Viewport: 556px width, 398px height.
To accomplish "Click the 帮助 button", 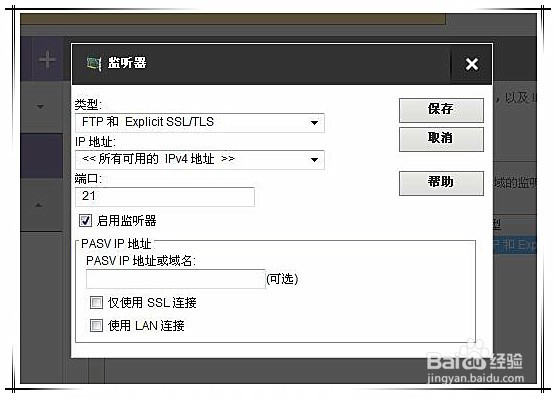I will (x=441, y=183).
